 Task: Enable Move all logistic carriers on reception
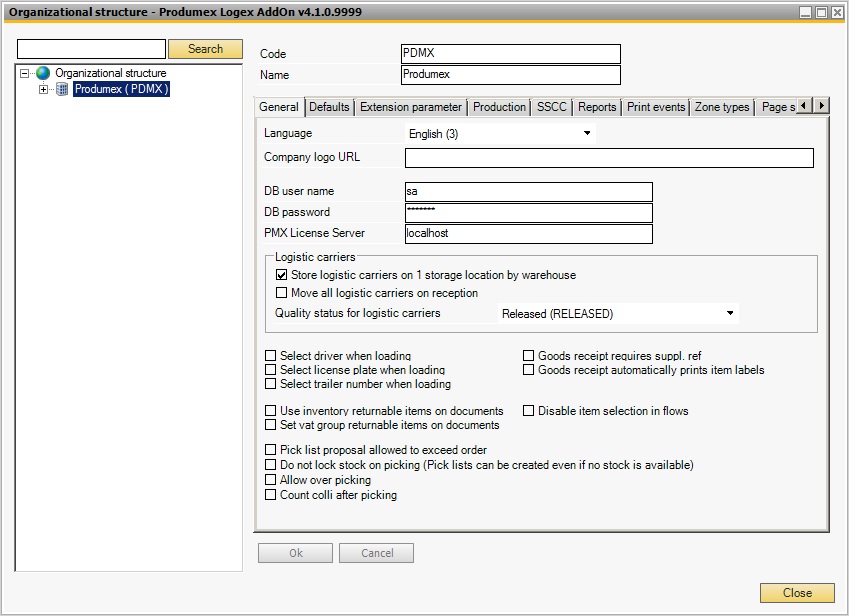coord(282,293)
